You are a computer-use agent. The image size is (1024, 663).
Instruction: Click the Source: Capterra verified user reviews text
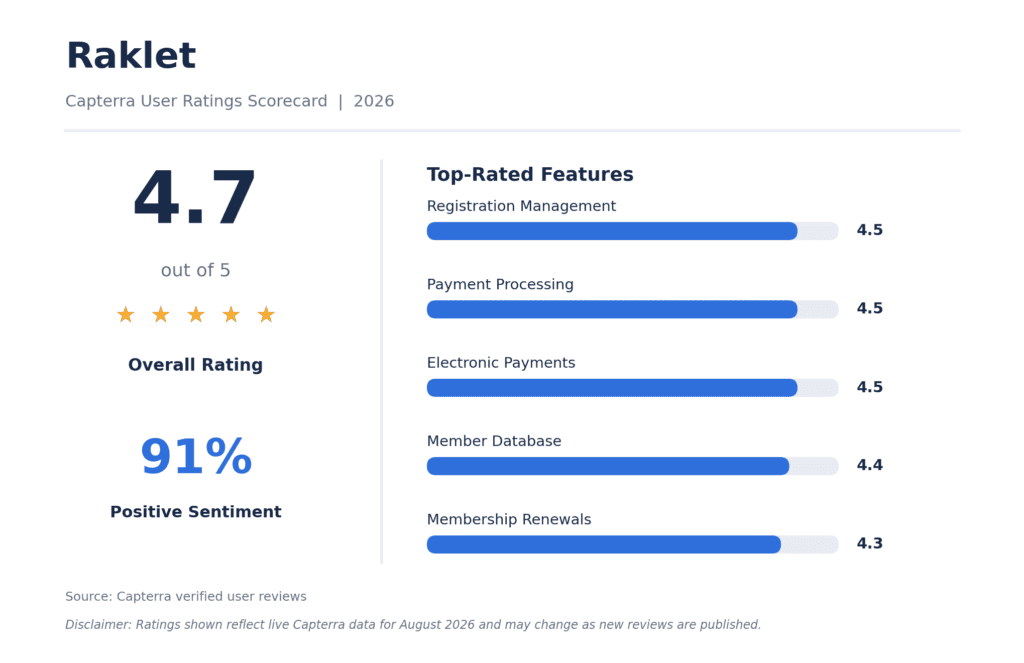tap(185, 596)
